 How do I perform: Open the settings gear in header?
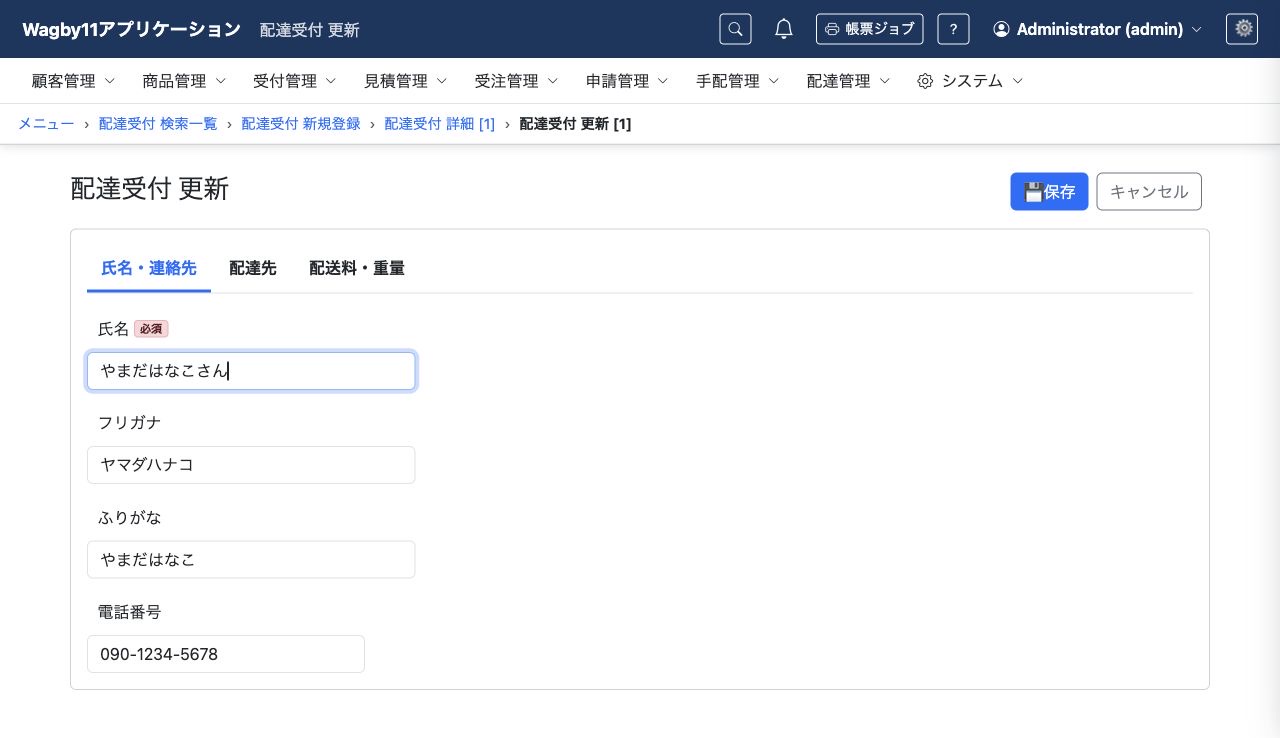pos(1242,29)
